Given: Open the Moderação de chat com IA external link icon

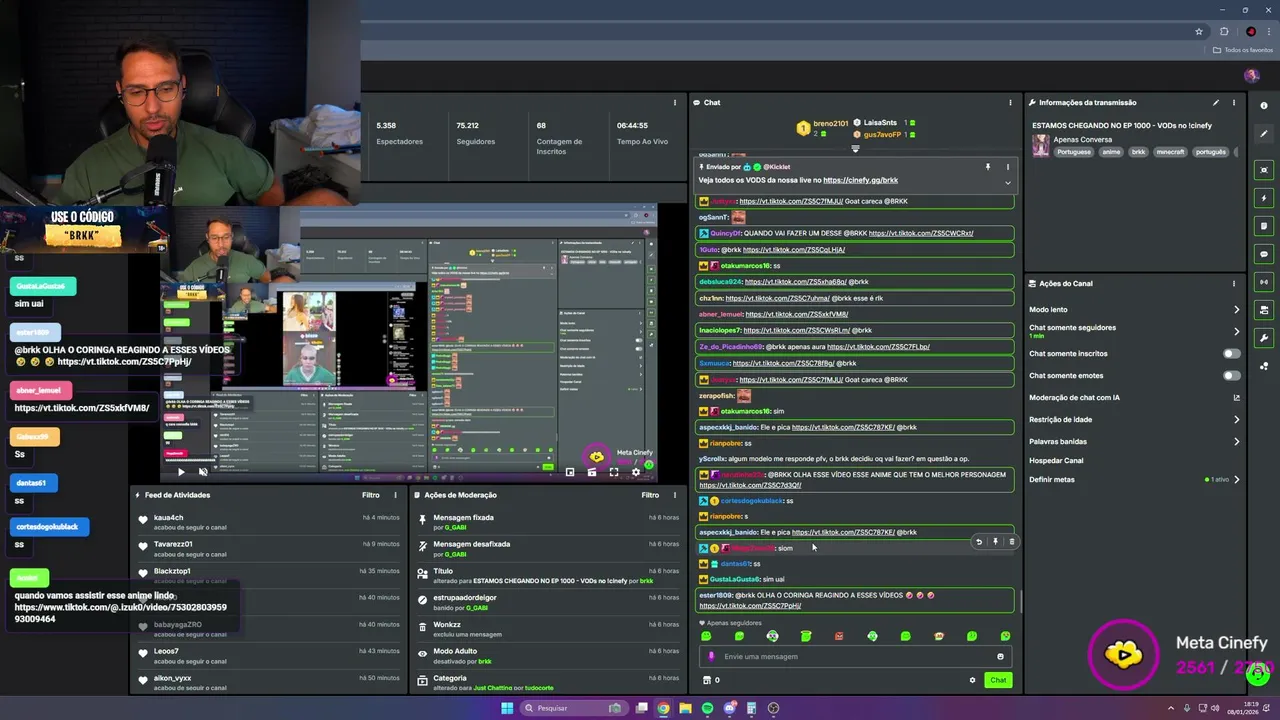Looking at the screenshot, I should click(x=1236, y=397).
